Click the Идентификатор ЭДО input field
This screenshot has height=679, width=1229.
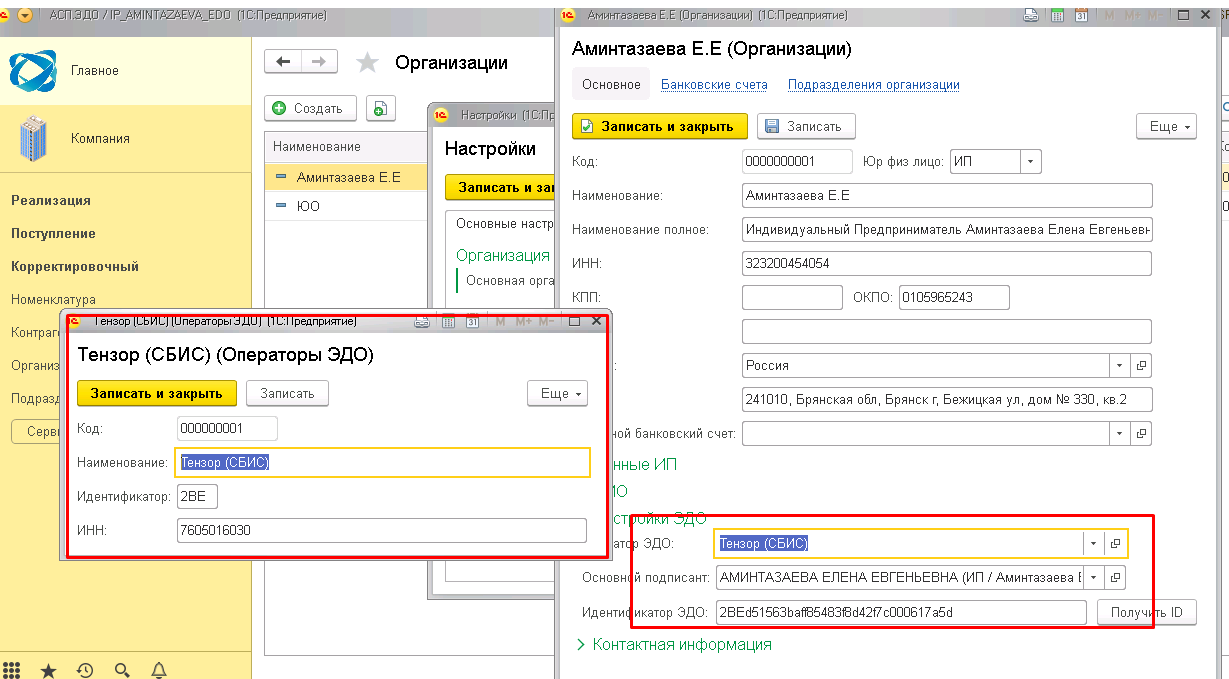(900, 612)
